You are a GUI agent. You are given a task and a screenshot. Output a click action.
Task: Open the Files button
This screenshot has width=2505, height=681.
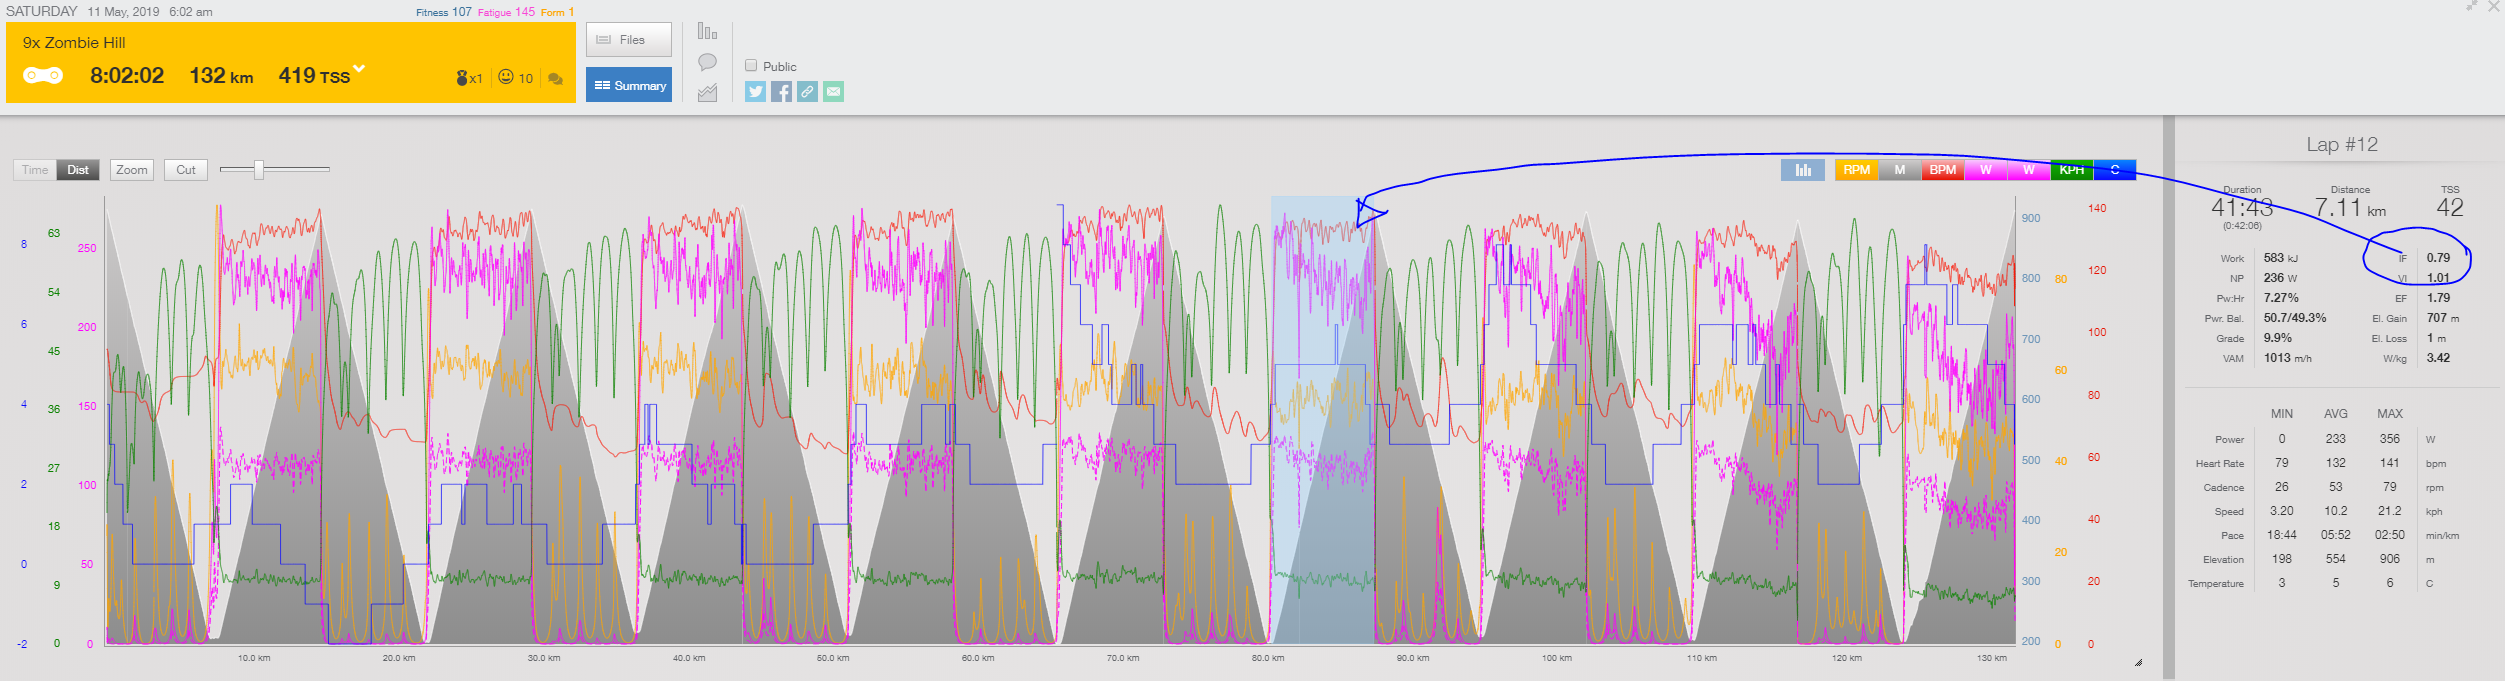(x=629, y=40)
